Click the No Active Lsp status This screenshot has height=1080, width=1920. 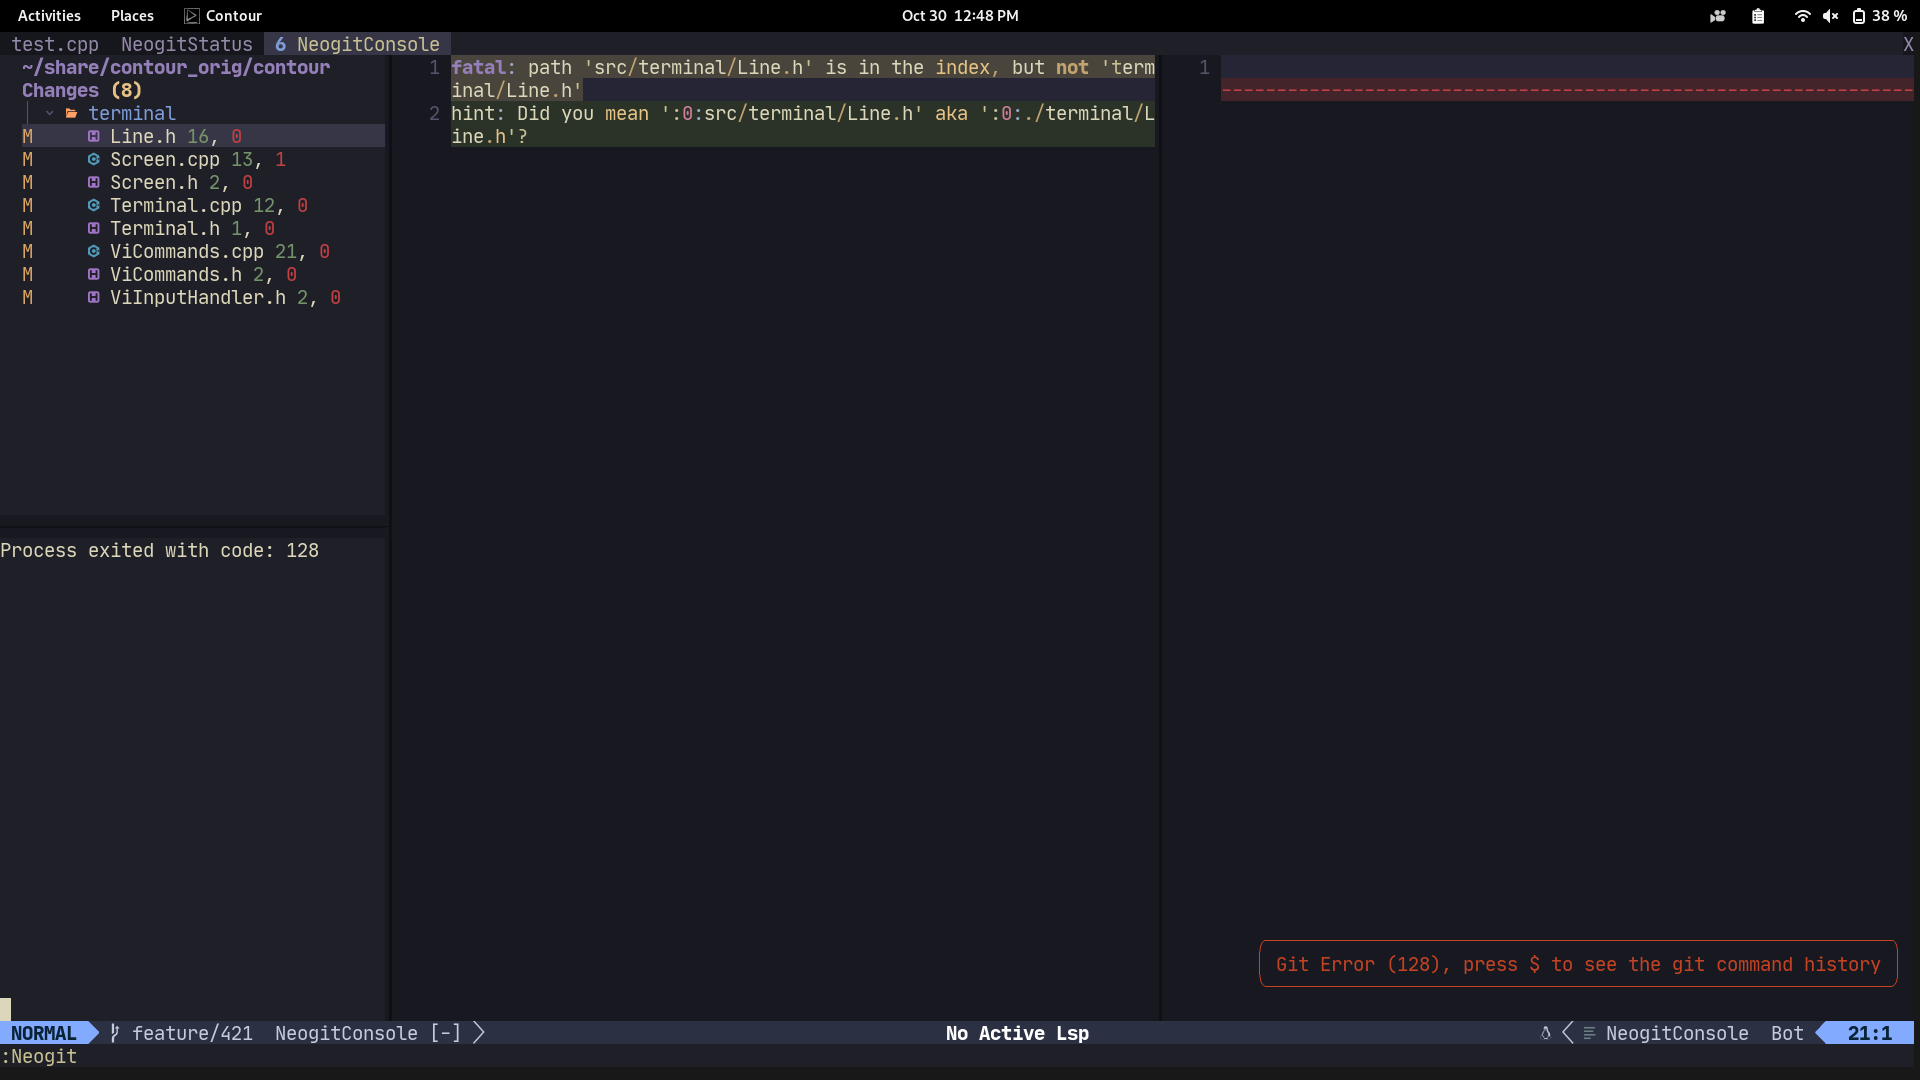pyautogui.click(x=1017, y=1033)
